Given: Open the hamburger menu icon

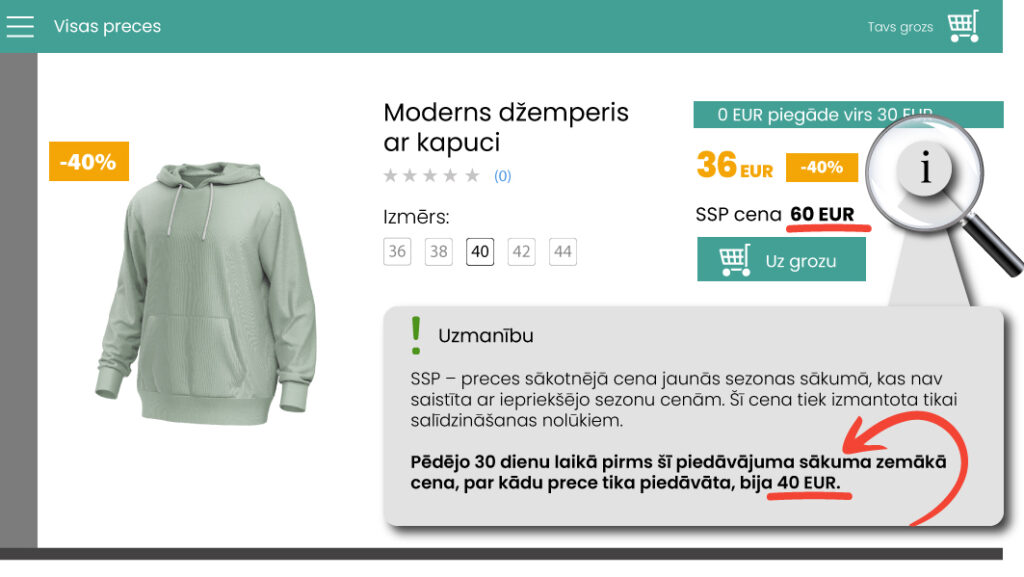Looking at the screenshot, I should pyautogui.click(x=20, y=26).
